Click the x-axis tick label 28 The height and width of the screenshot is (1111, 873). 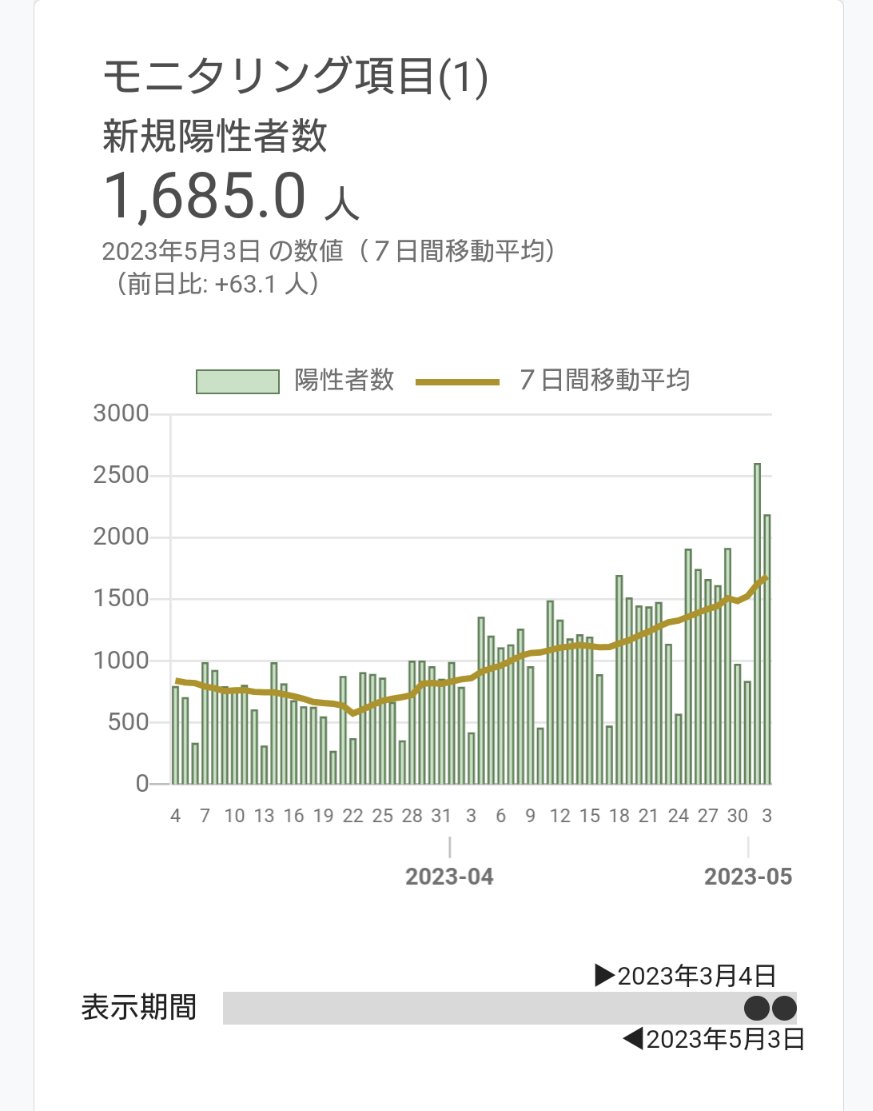pos(412,816)
